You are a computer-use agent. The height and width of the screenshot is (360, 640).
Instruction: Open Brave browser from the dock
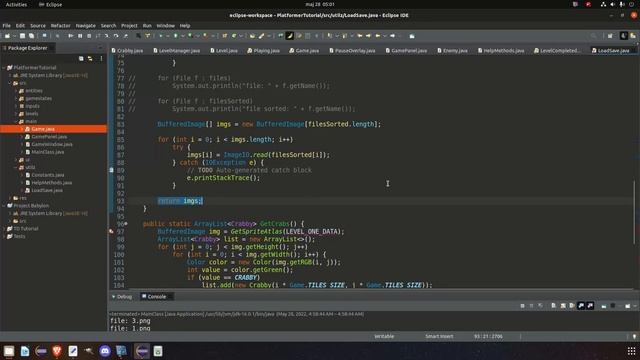[57, 351]
